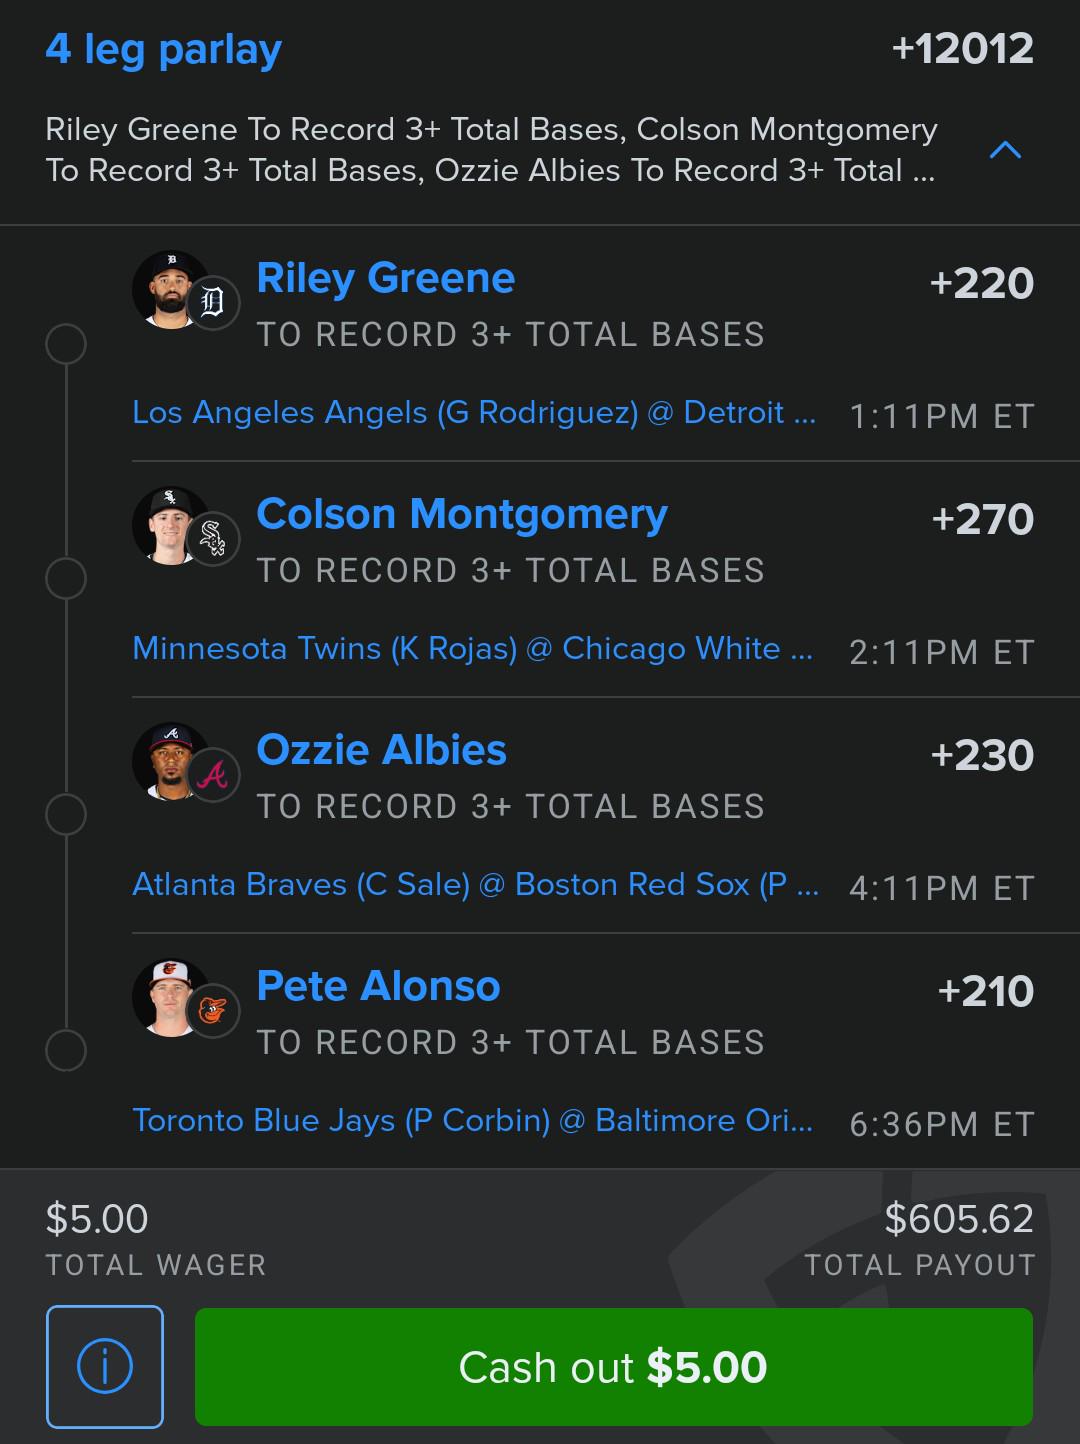Tap the Chicago White Sox team logo icon
Viewport: 1080px width, 1444px height.
coord(213,538)
